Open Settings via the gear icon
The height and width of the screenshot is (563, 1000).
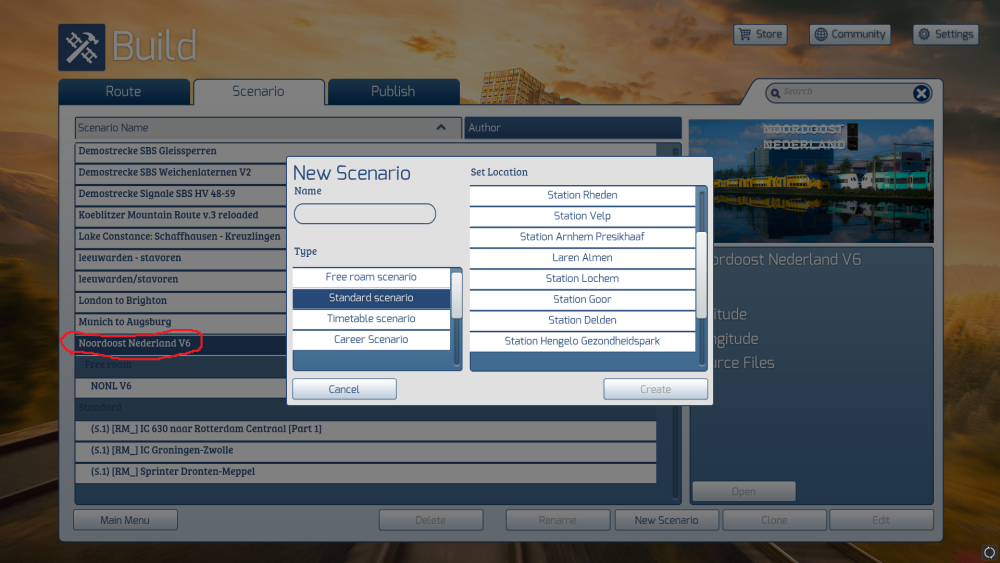point(925,34)
